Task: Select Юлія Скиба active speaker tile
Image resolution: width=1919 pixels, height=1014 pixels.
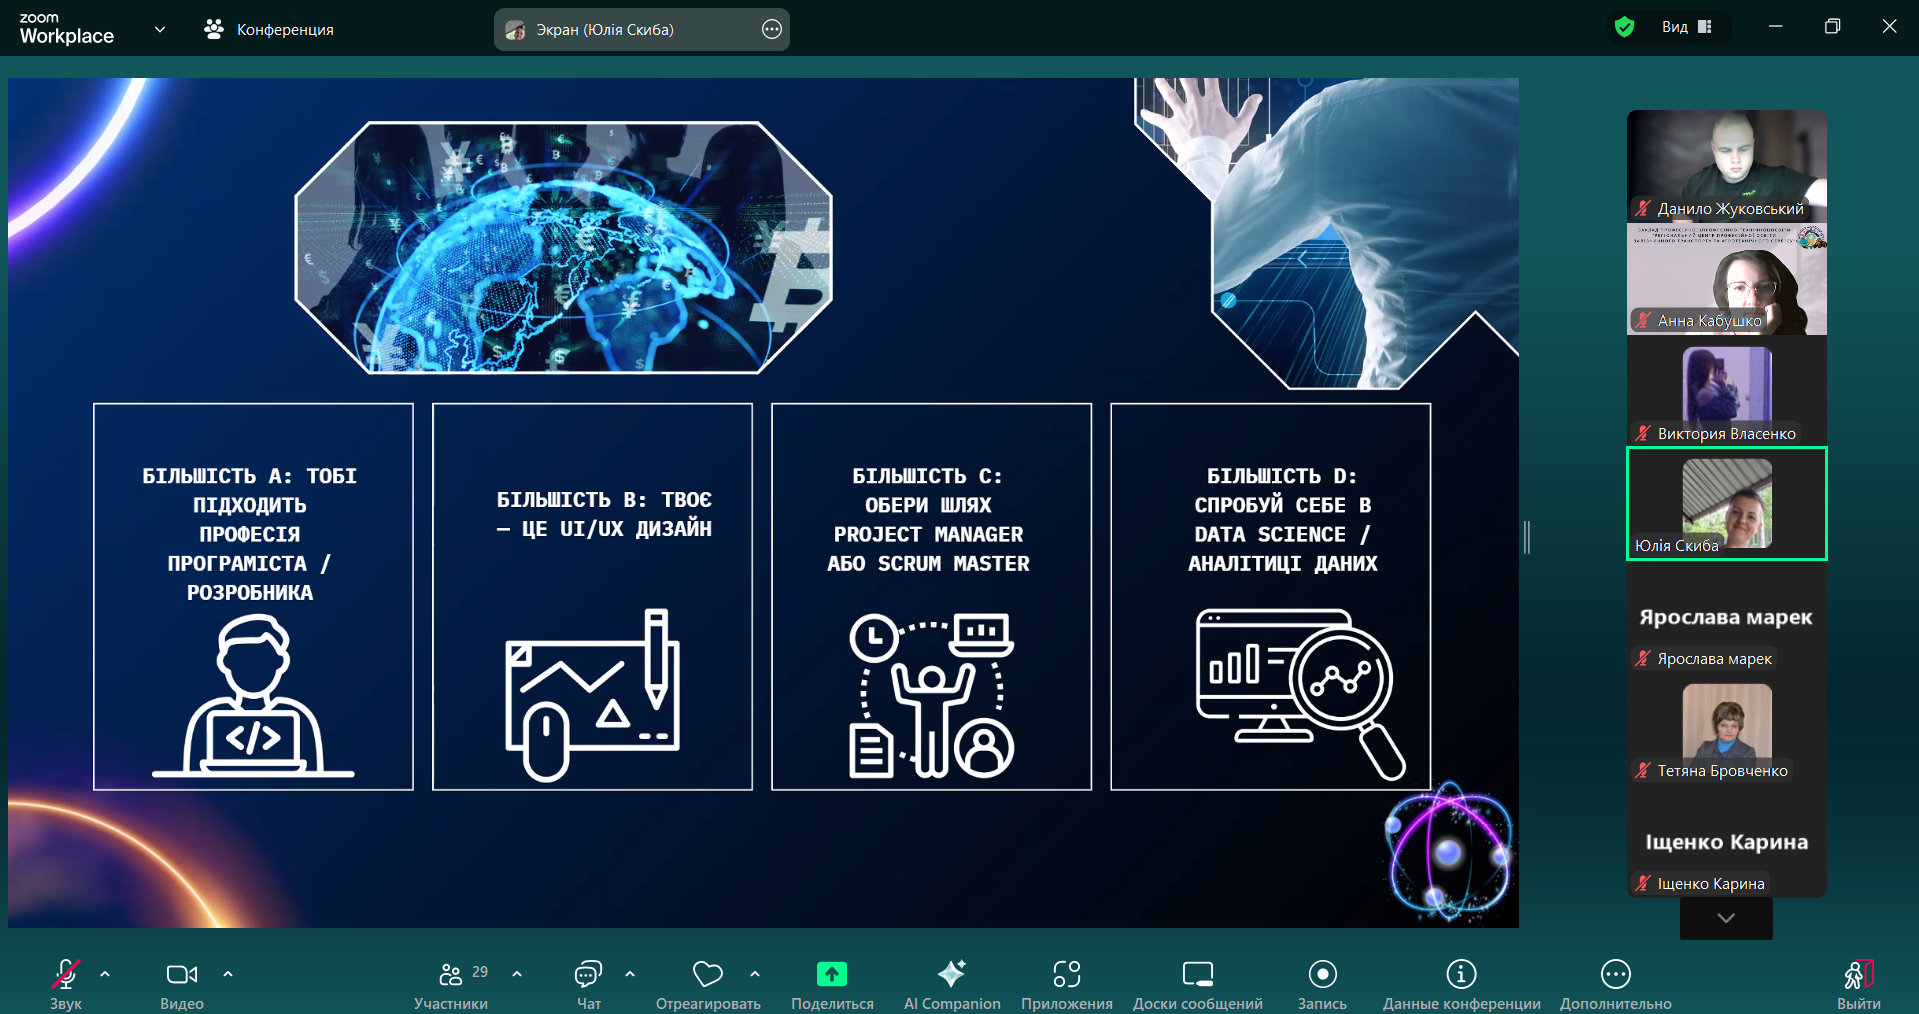Action: click(1727, 504)
